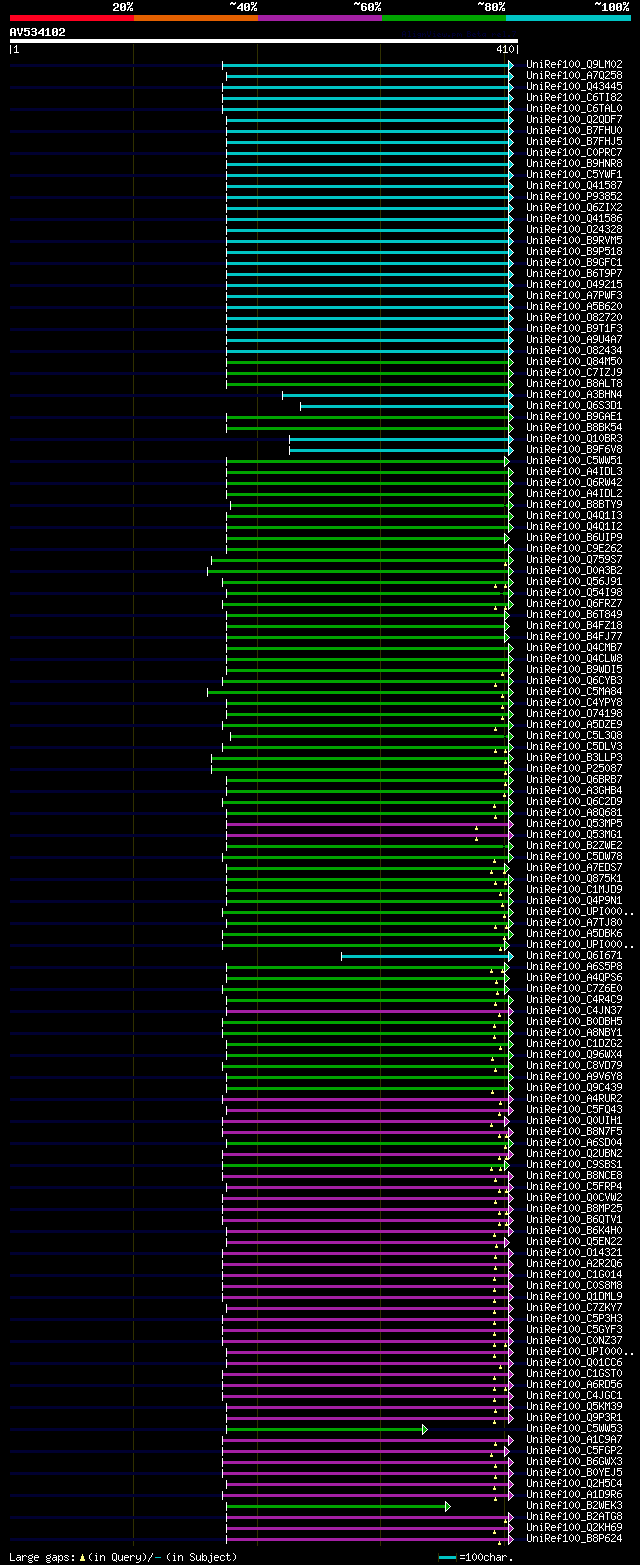Select the UniRef100_O74198 entry
This screenshot has width=640, height=1565.
coord(574,713)
